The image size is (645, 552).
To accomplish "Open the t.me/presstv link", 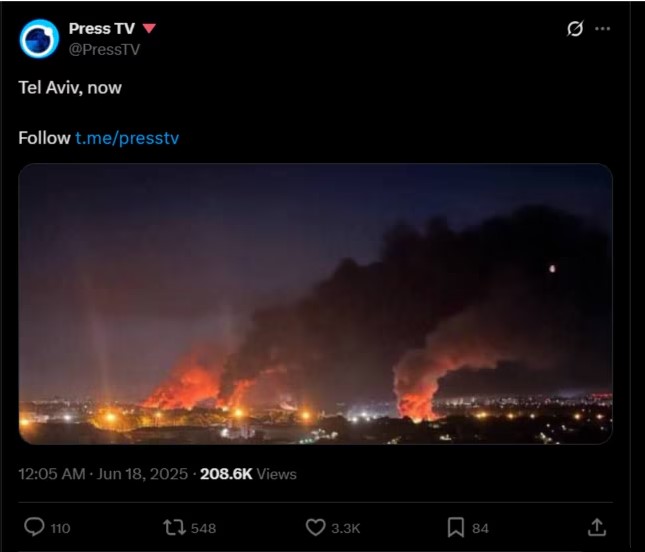I will click(x=127, y=138).
